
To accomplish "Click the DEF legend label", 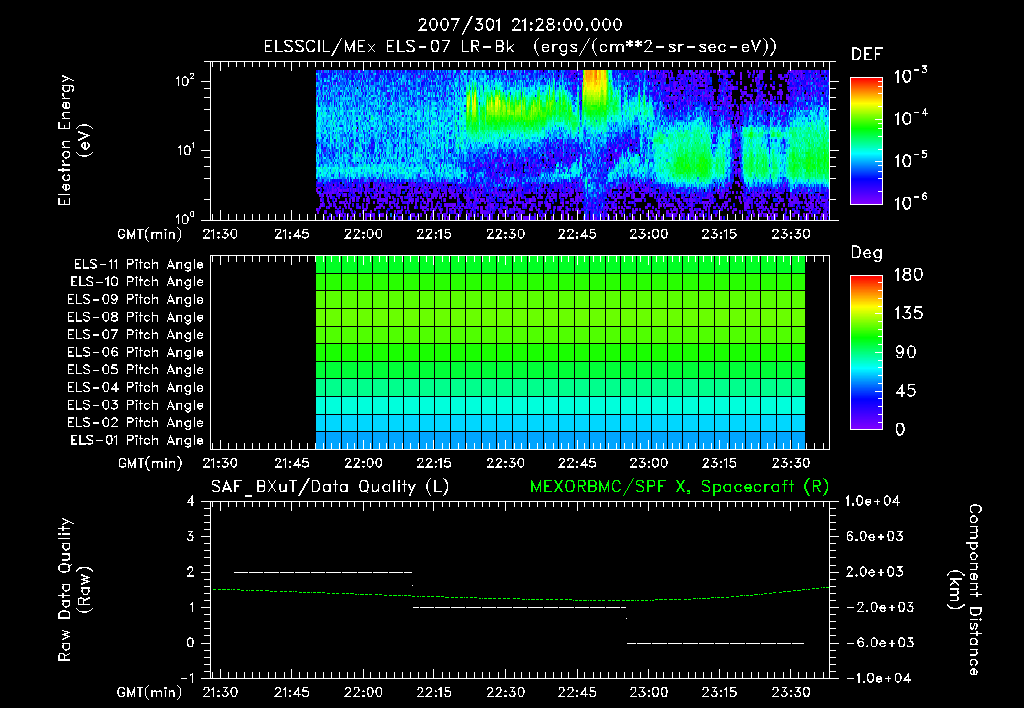I will pyautogui.click(x=867, y=55).
